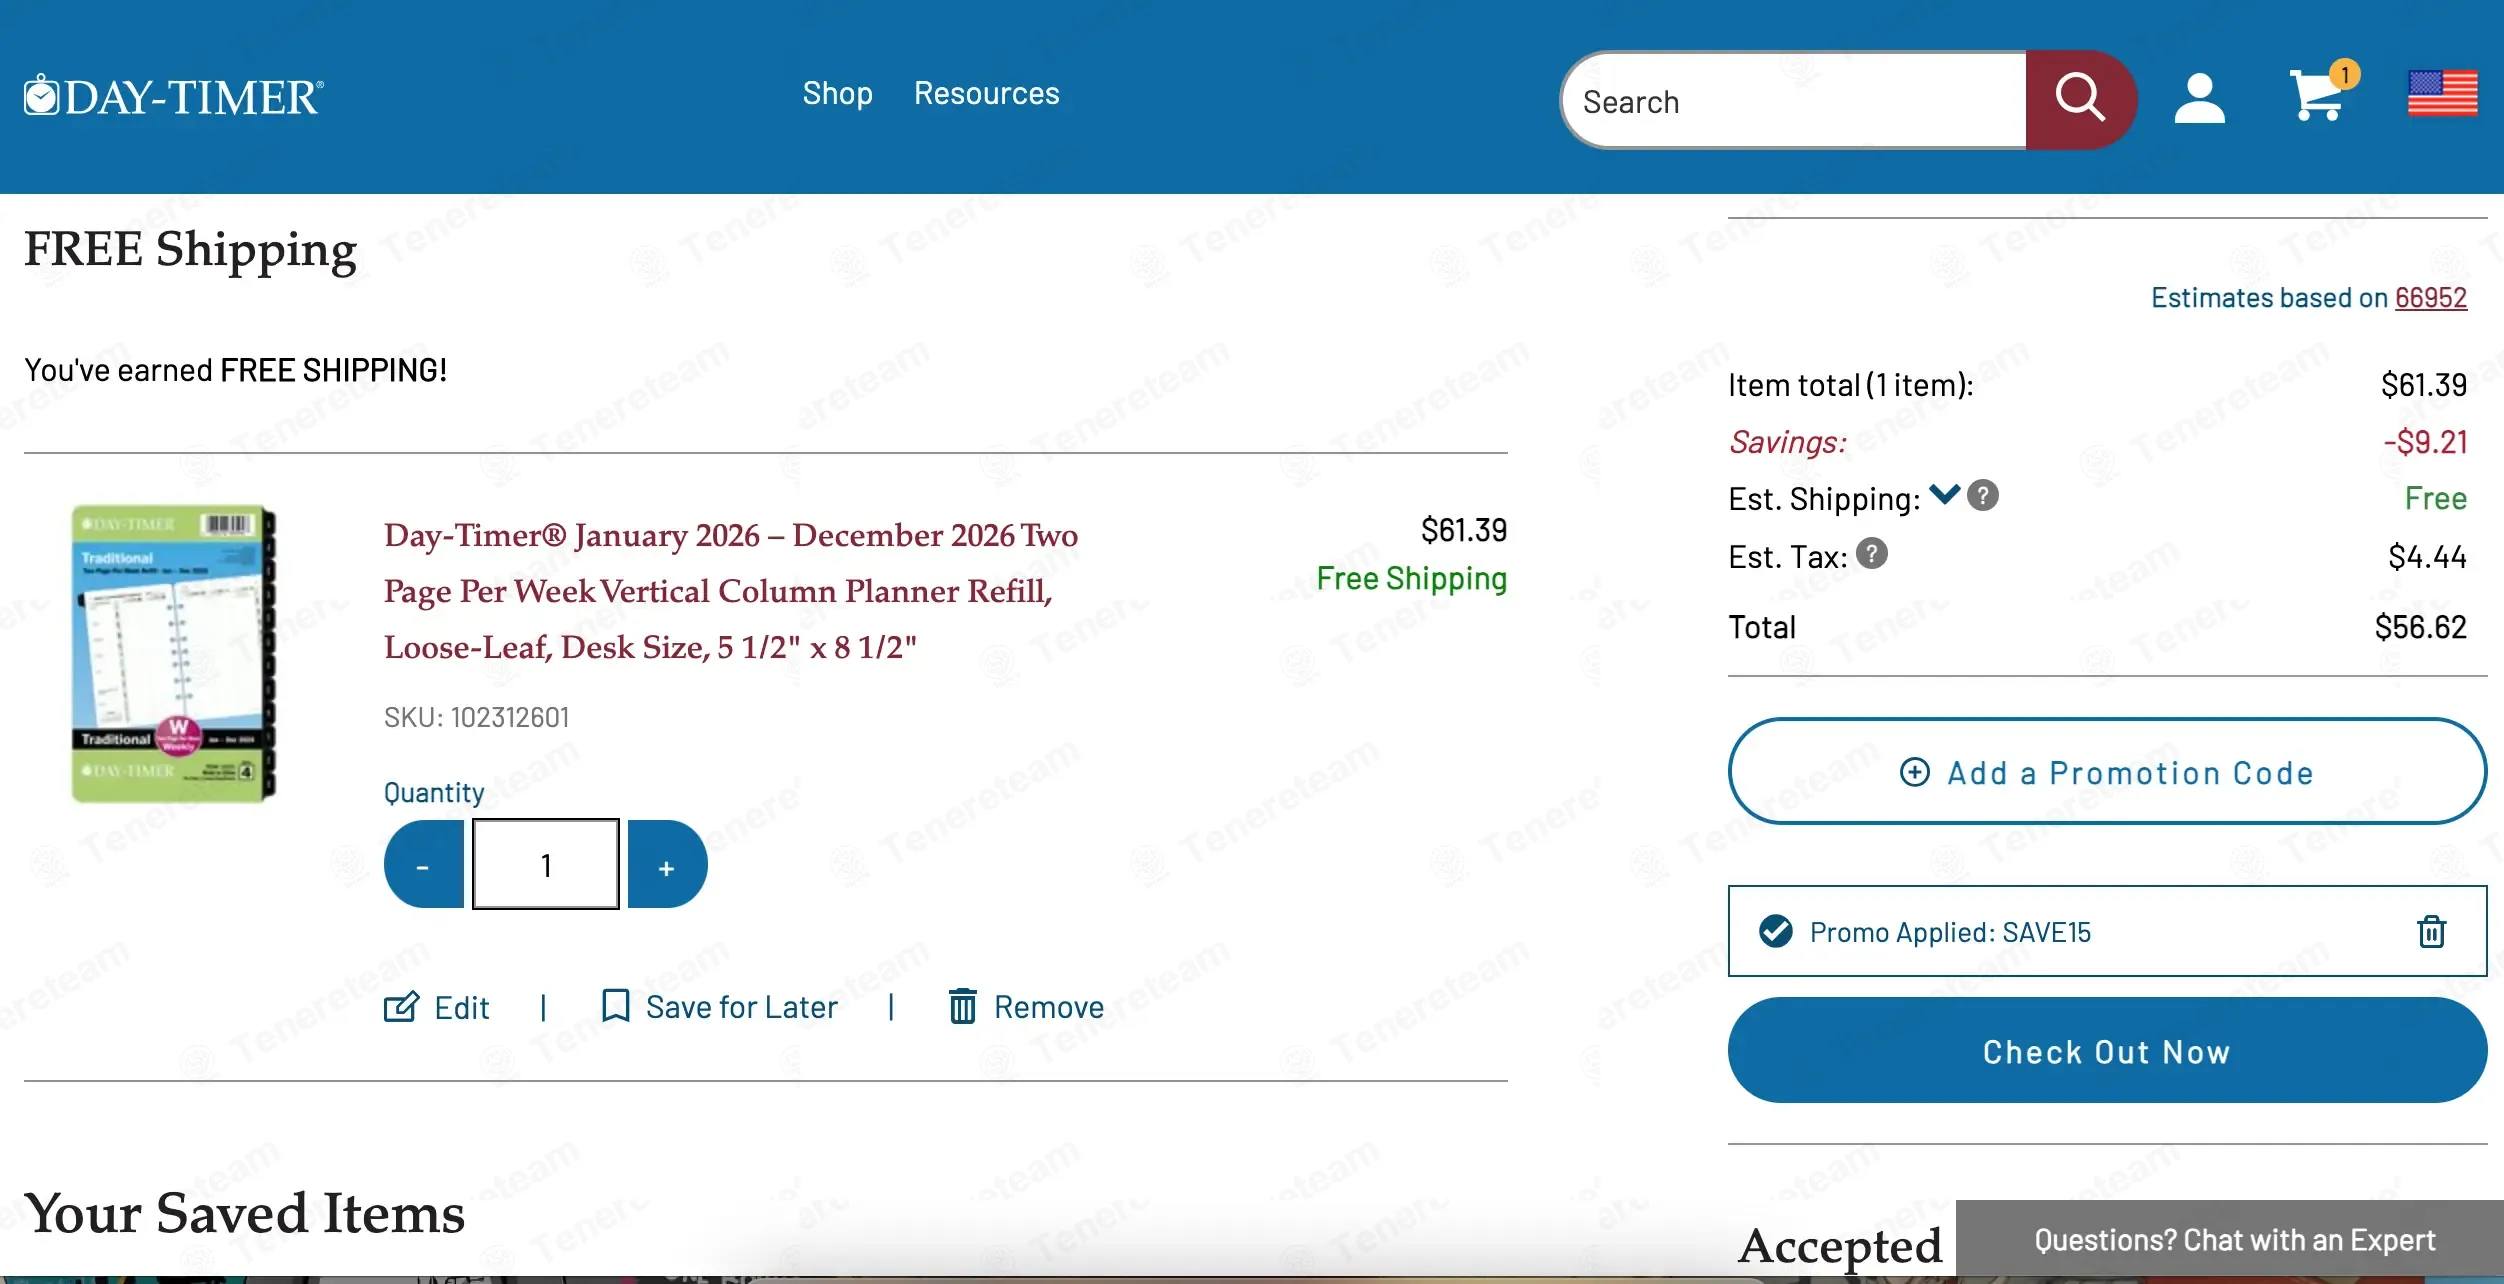Expand Add a Promotion Code
The image size is (2504, 1284).
click(2106, 772)
